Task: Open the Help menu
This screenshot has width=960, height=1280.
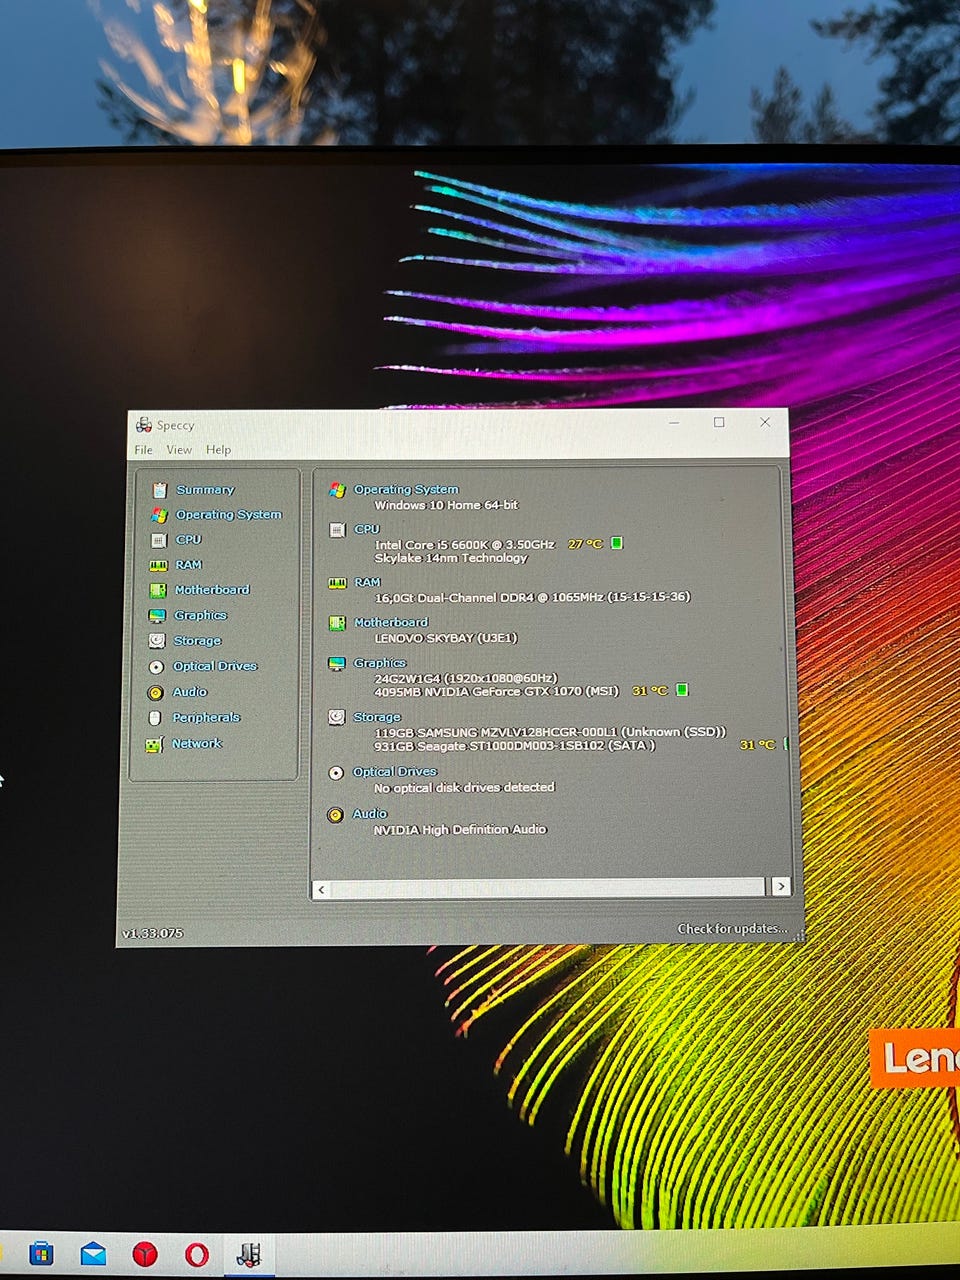Action: [218, 450]
